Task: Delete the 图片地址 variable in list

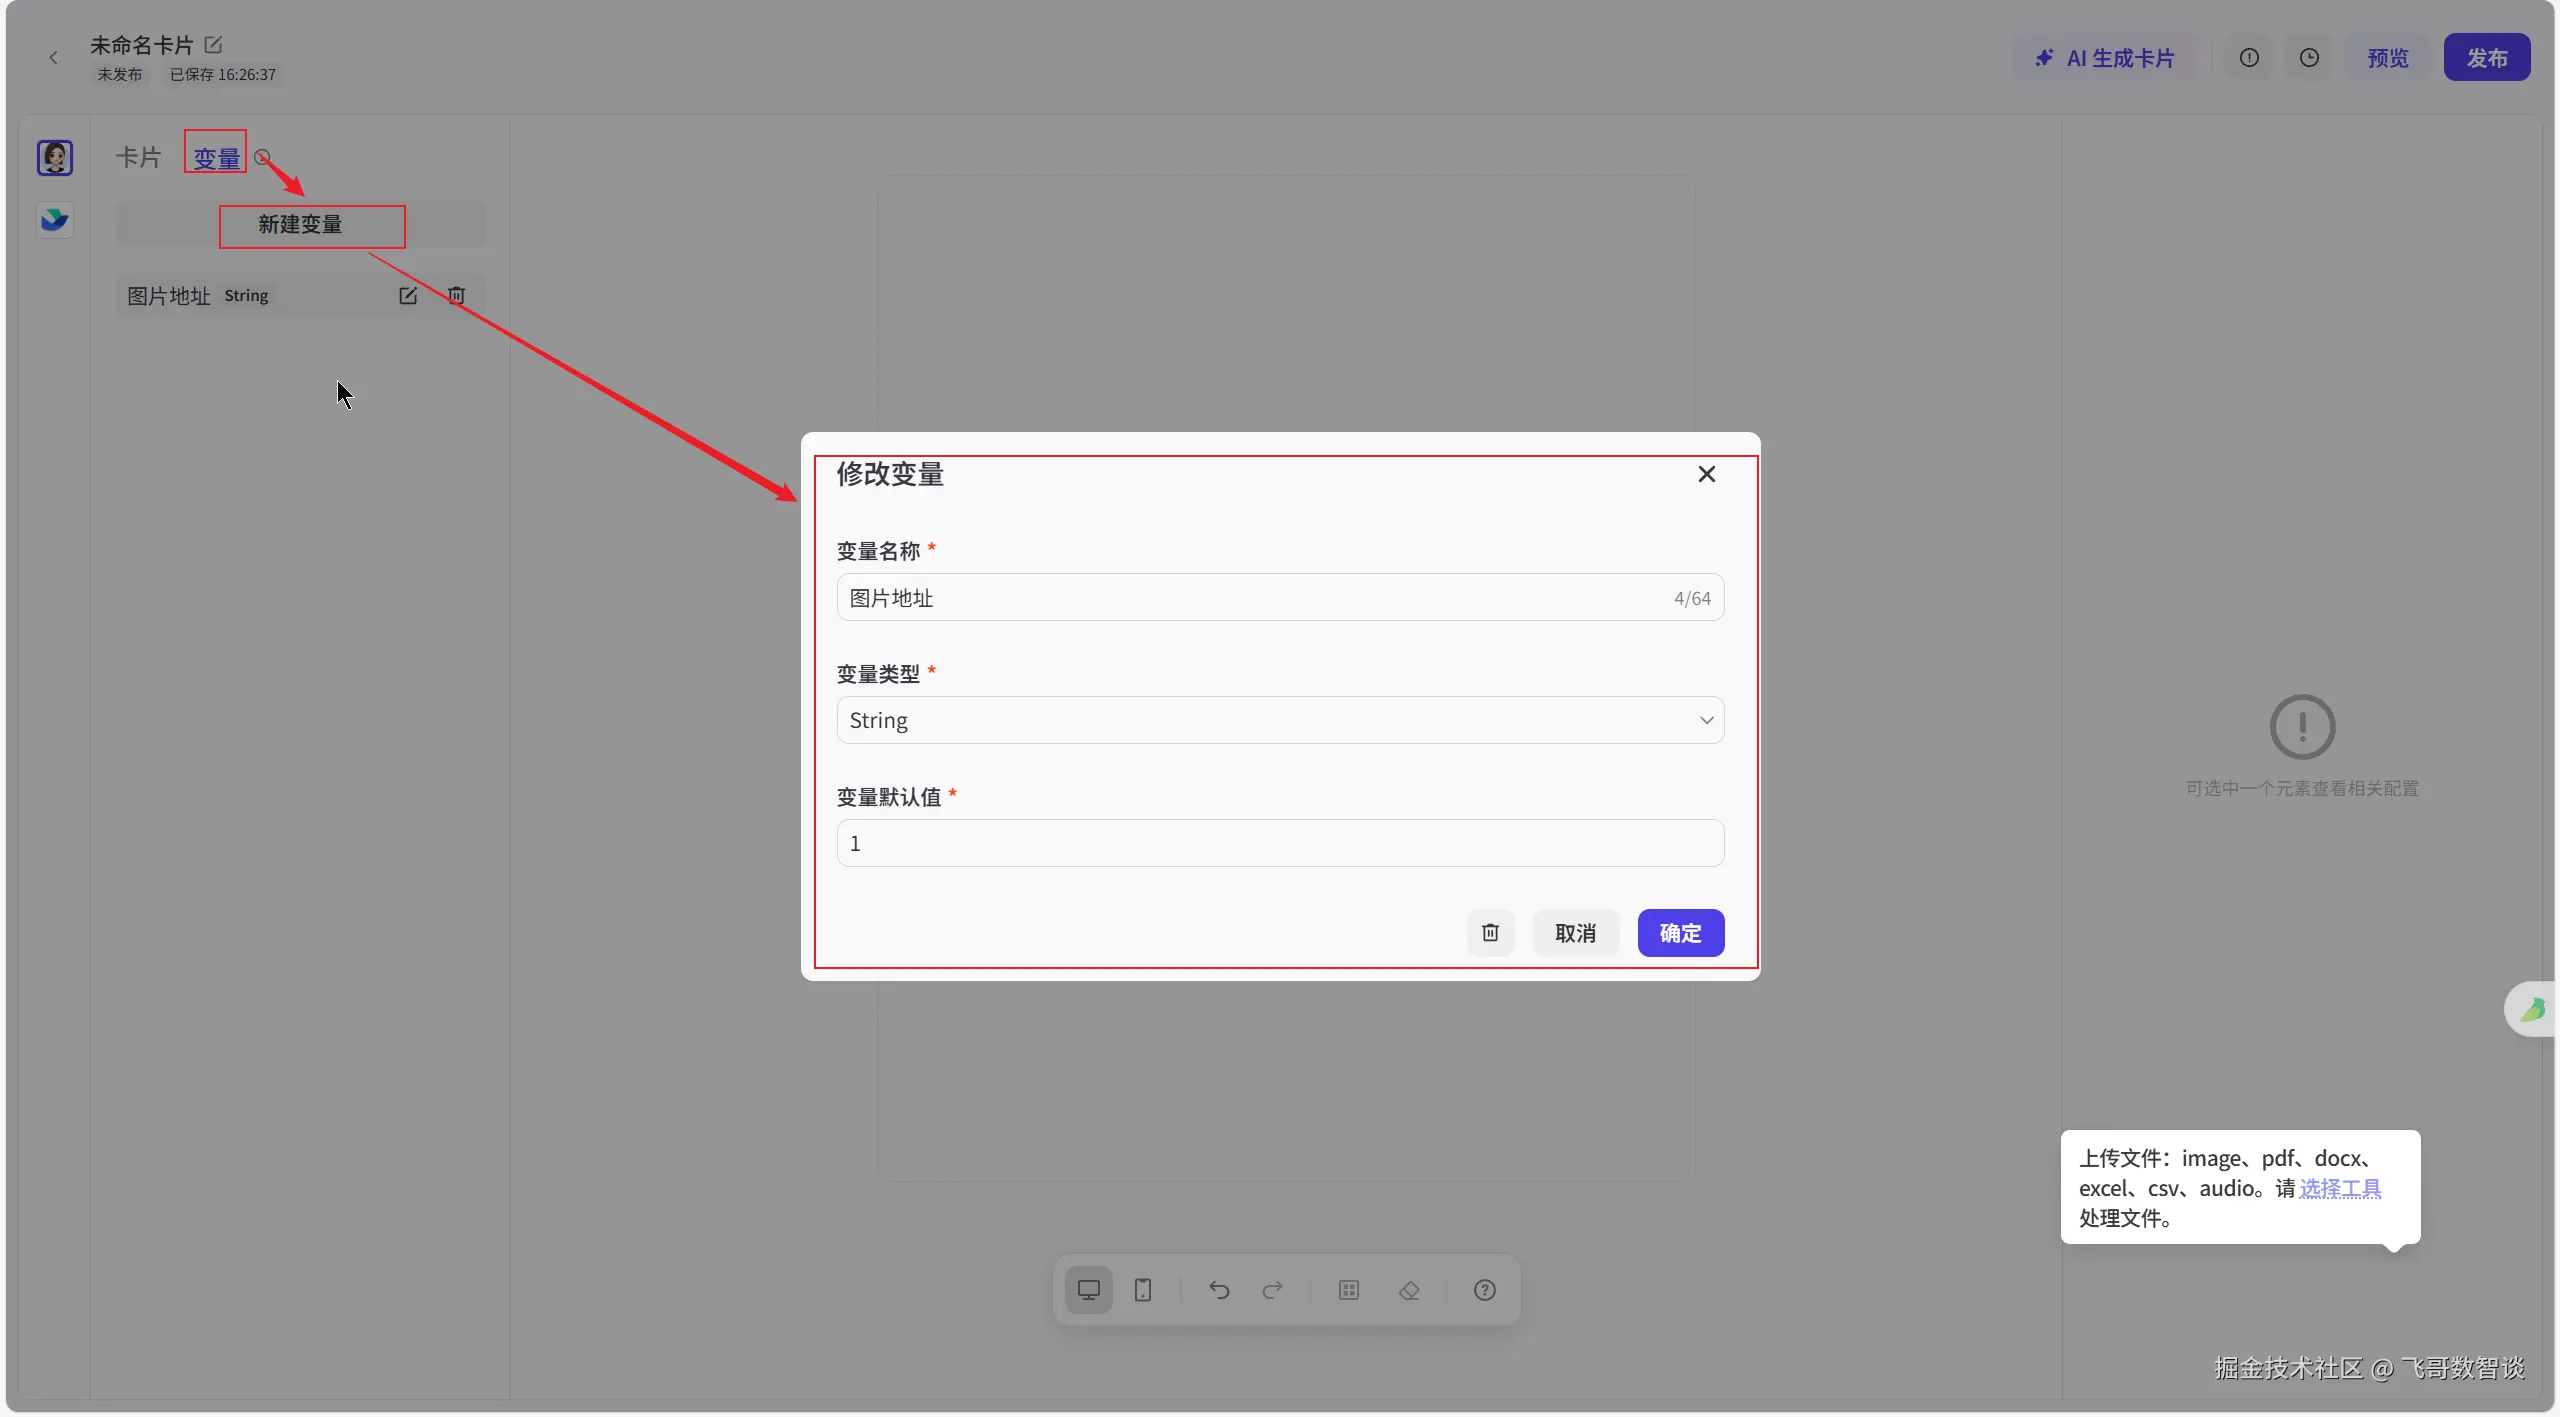Action: 456,296
